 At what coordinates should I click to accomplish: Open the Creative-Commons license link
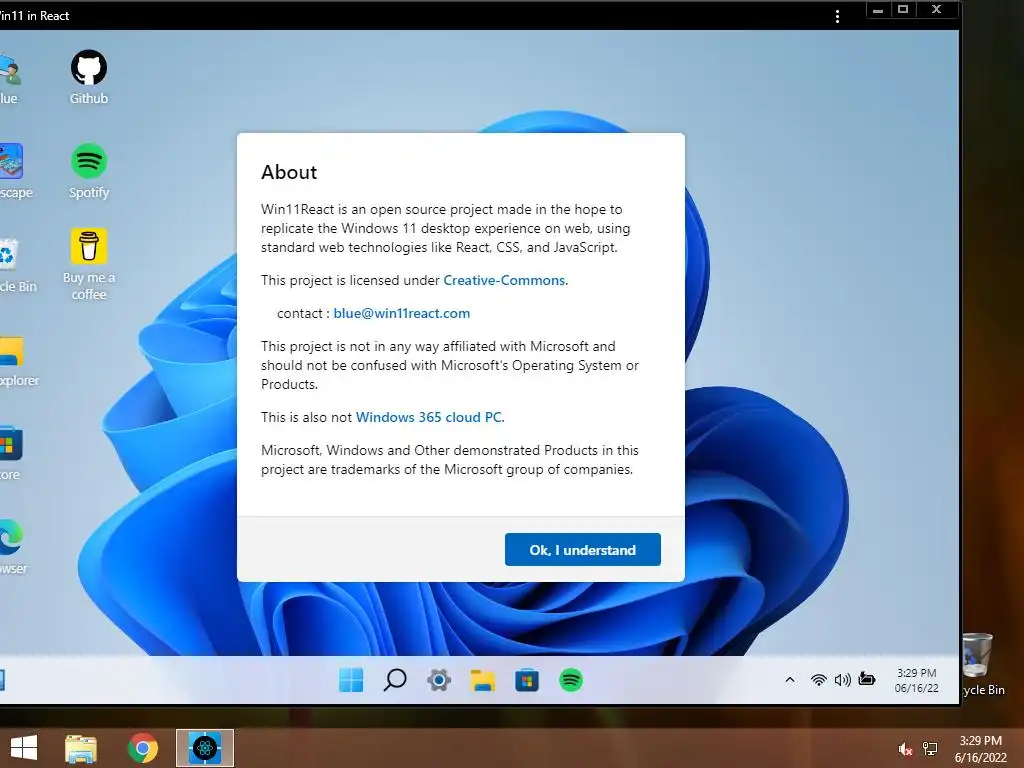point(505,280)
